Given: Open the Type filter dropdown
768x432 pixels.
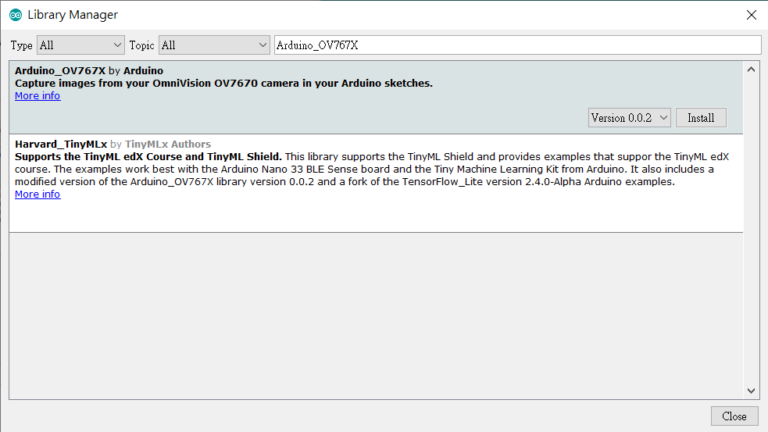Looking at the screenshot, I should click(80, 45).
